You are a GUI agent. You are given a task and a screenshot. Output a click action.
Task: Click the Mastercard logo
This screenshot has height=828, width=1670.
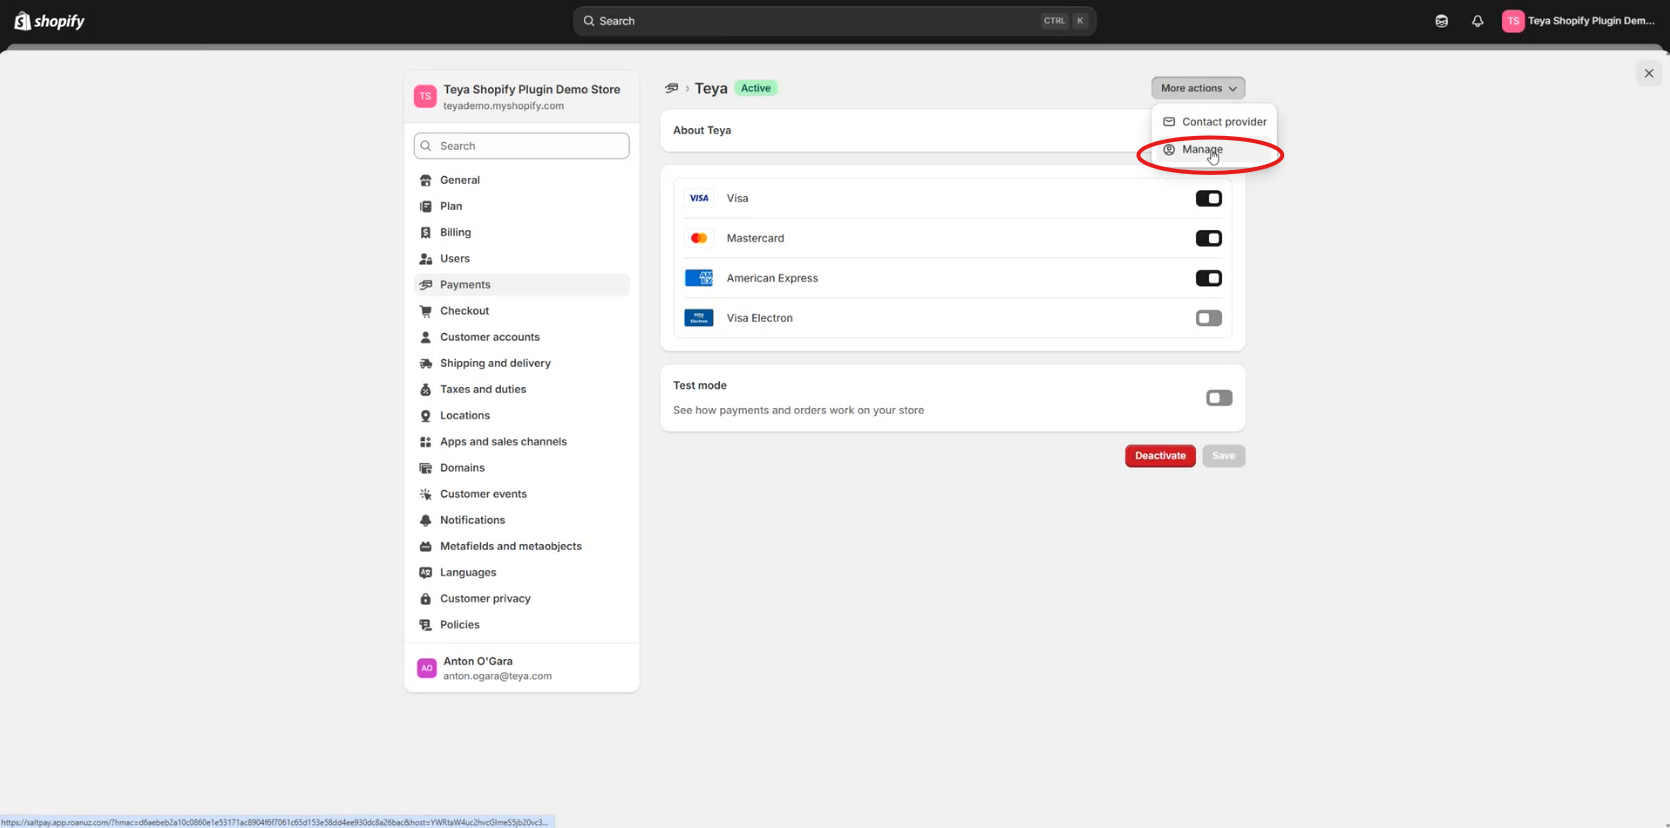pos(699,238)
